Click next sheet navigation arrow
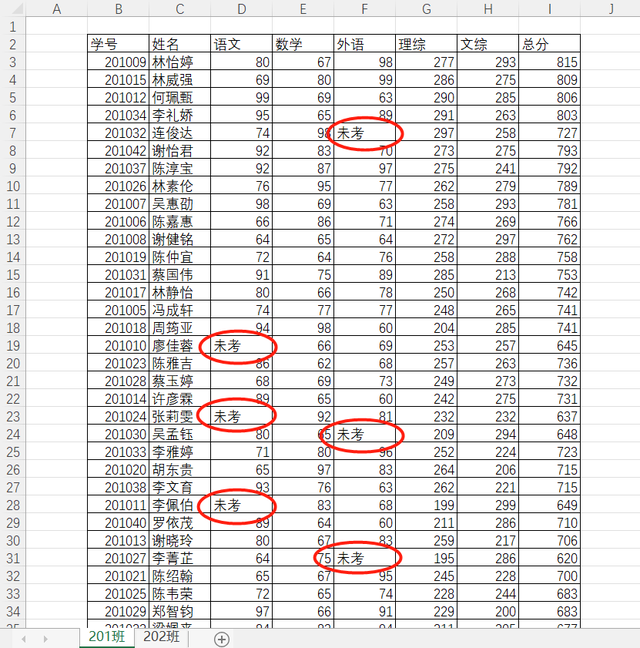640x648 pixels. point(45,639)
